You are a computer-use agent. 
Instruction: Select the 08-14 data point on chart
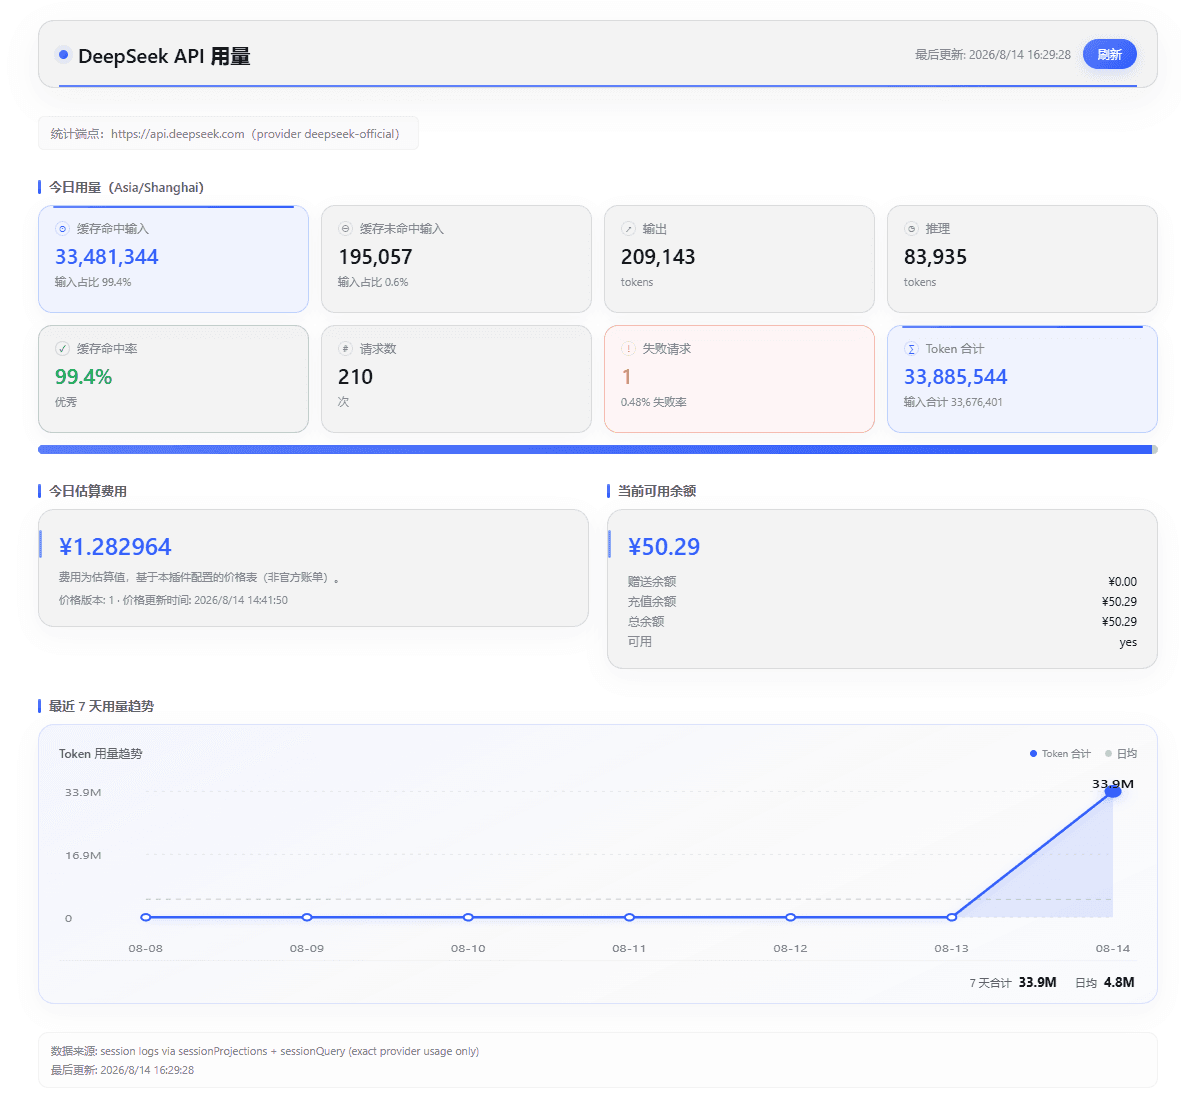pyautogui.click(x=1112, y=792)
